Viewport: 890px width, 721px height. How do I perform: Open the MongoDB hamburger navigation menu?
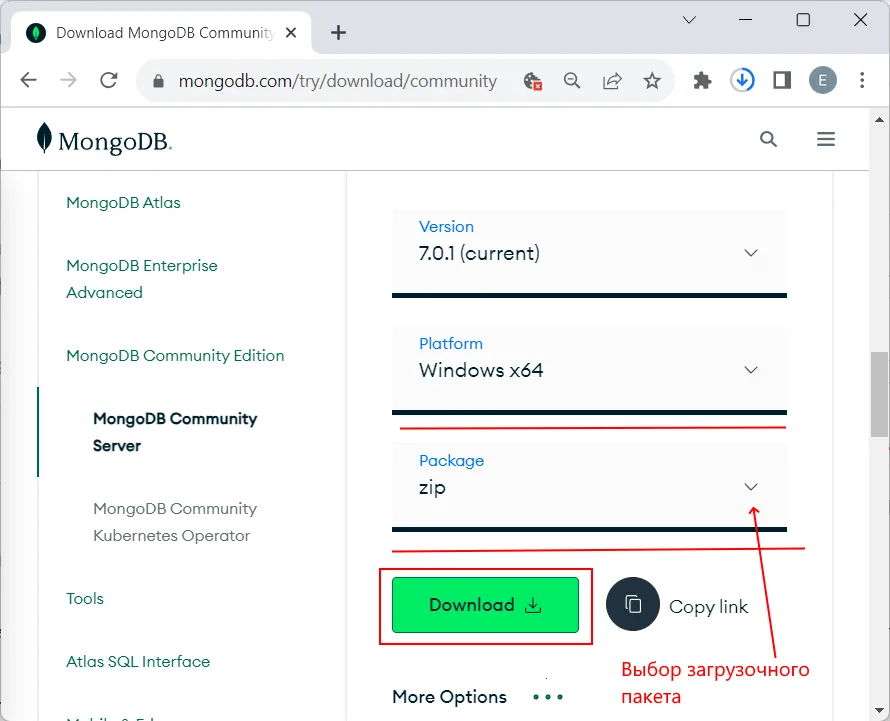pos(826,139)
